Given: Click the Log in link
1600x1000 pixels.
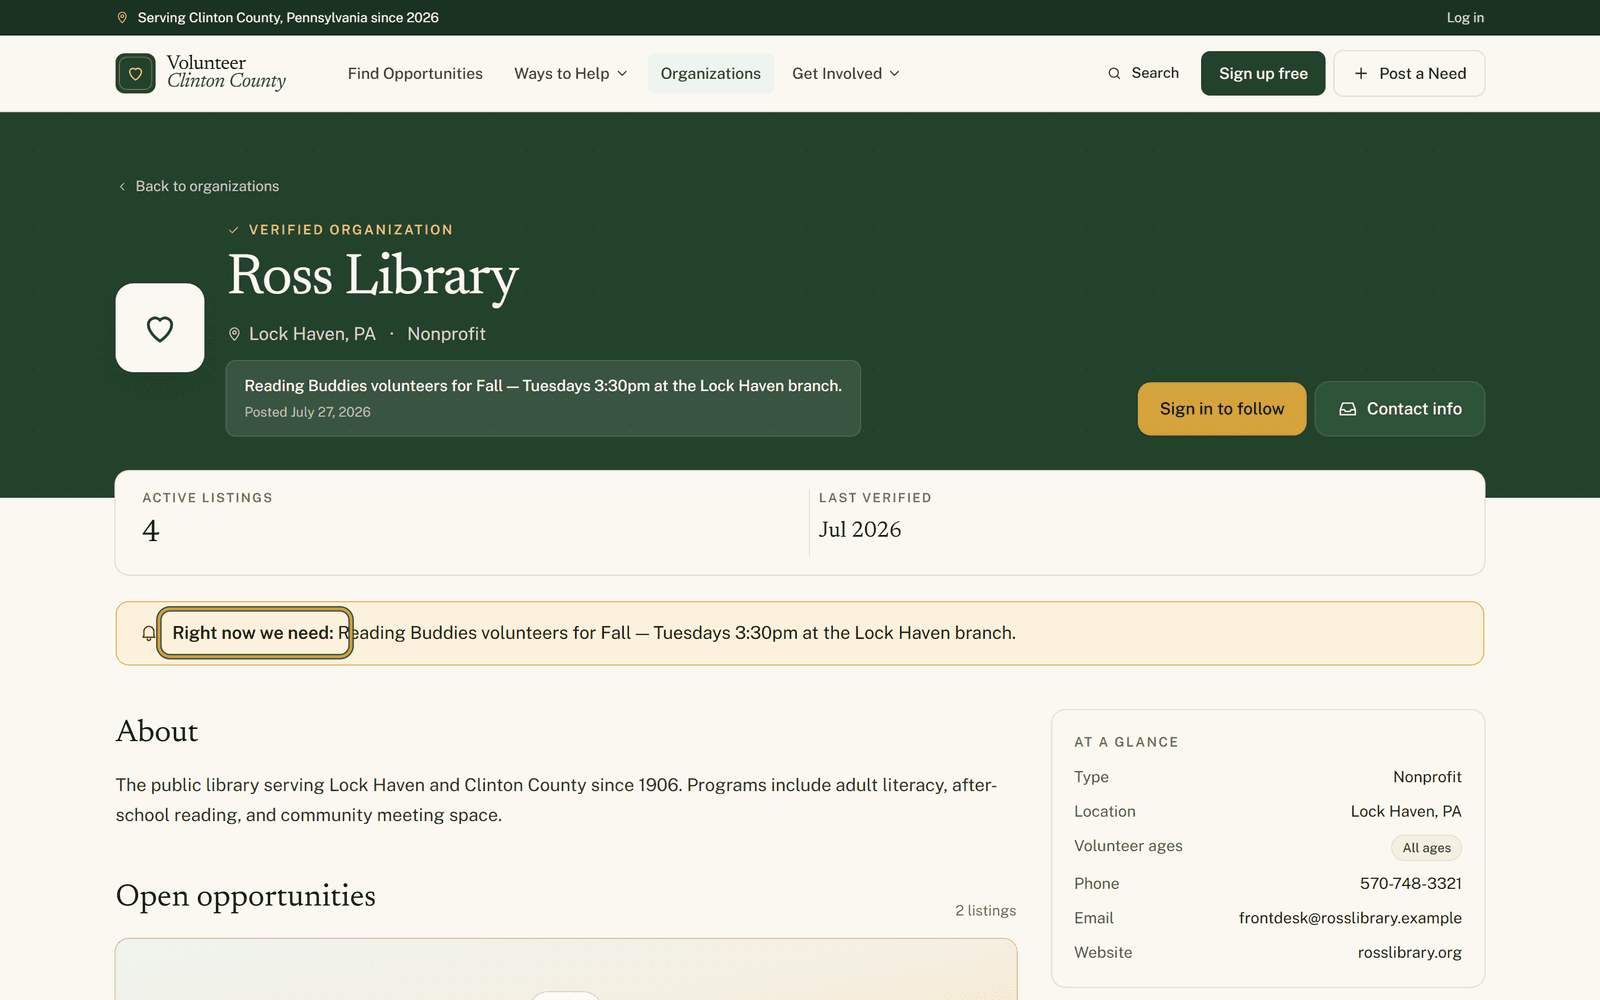Looking at the screenshot, I should click(1465, 18).
